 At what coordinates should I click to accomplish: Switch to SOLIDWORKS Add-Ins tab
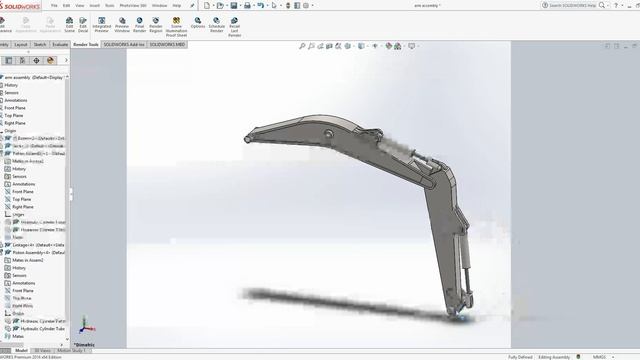(124, 44)
